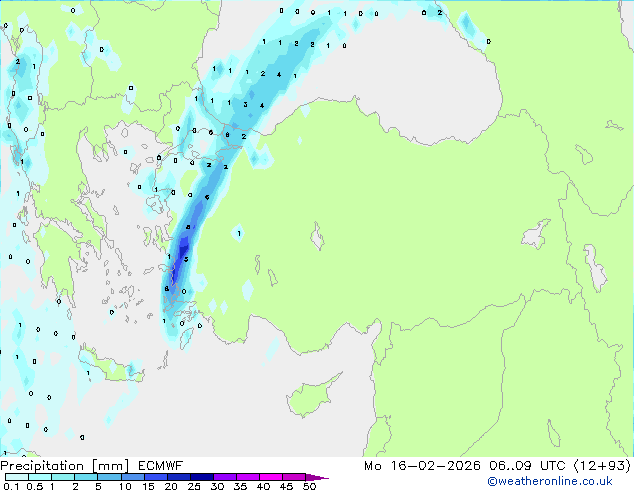Click the legend scale label '0.1'
This screenshot has width=634, height=490.
11,486
